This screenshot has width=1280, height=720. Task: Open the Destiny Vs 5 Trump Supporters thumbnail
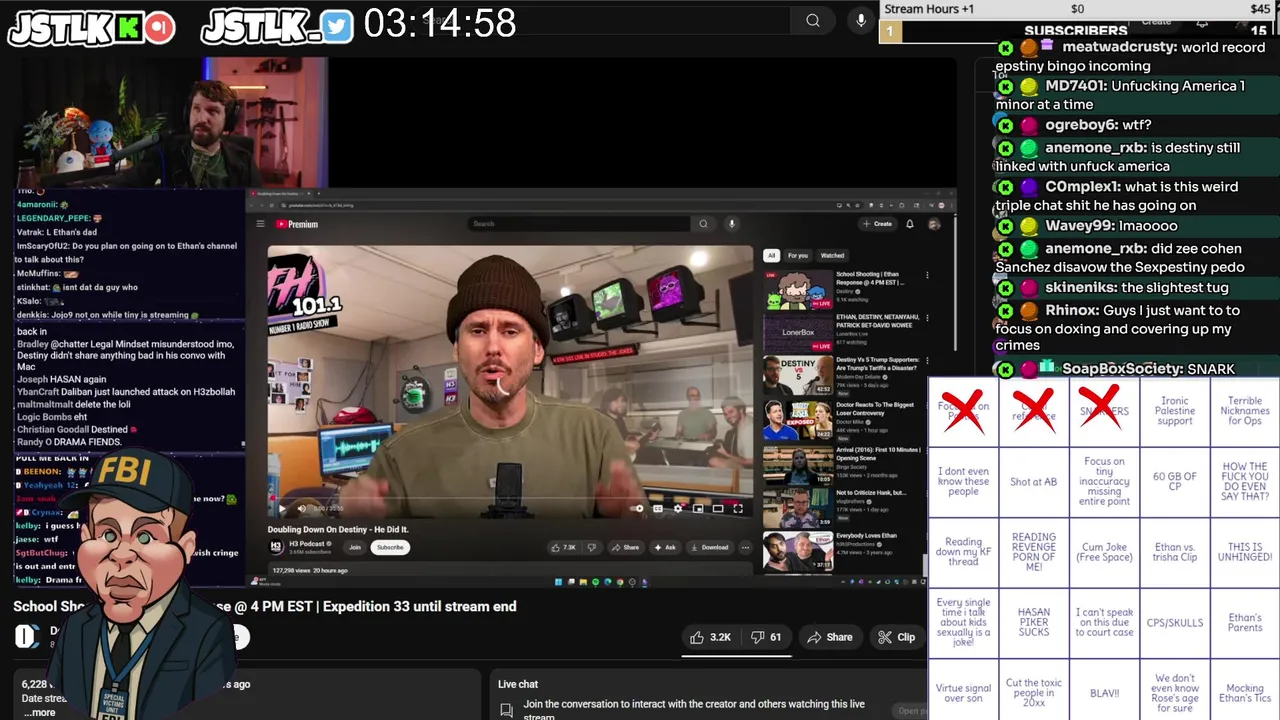tap(797, 375)
